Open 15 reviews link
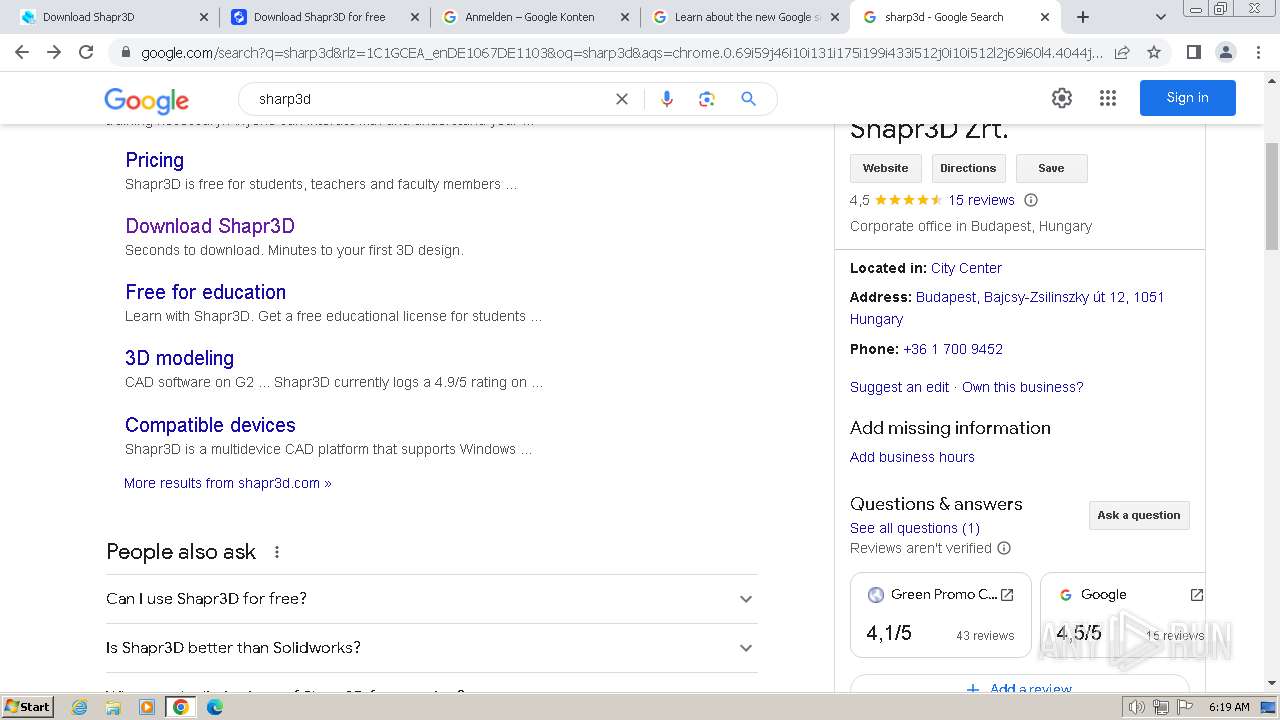The height and width of the screenshot is (720, 1280). pyautogui.click(x=981, y=200)
